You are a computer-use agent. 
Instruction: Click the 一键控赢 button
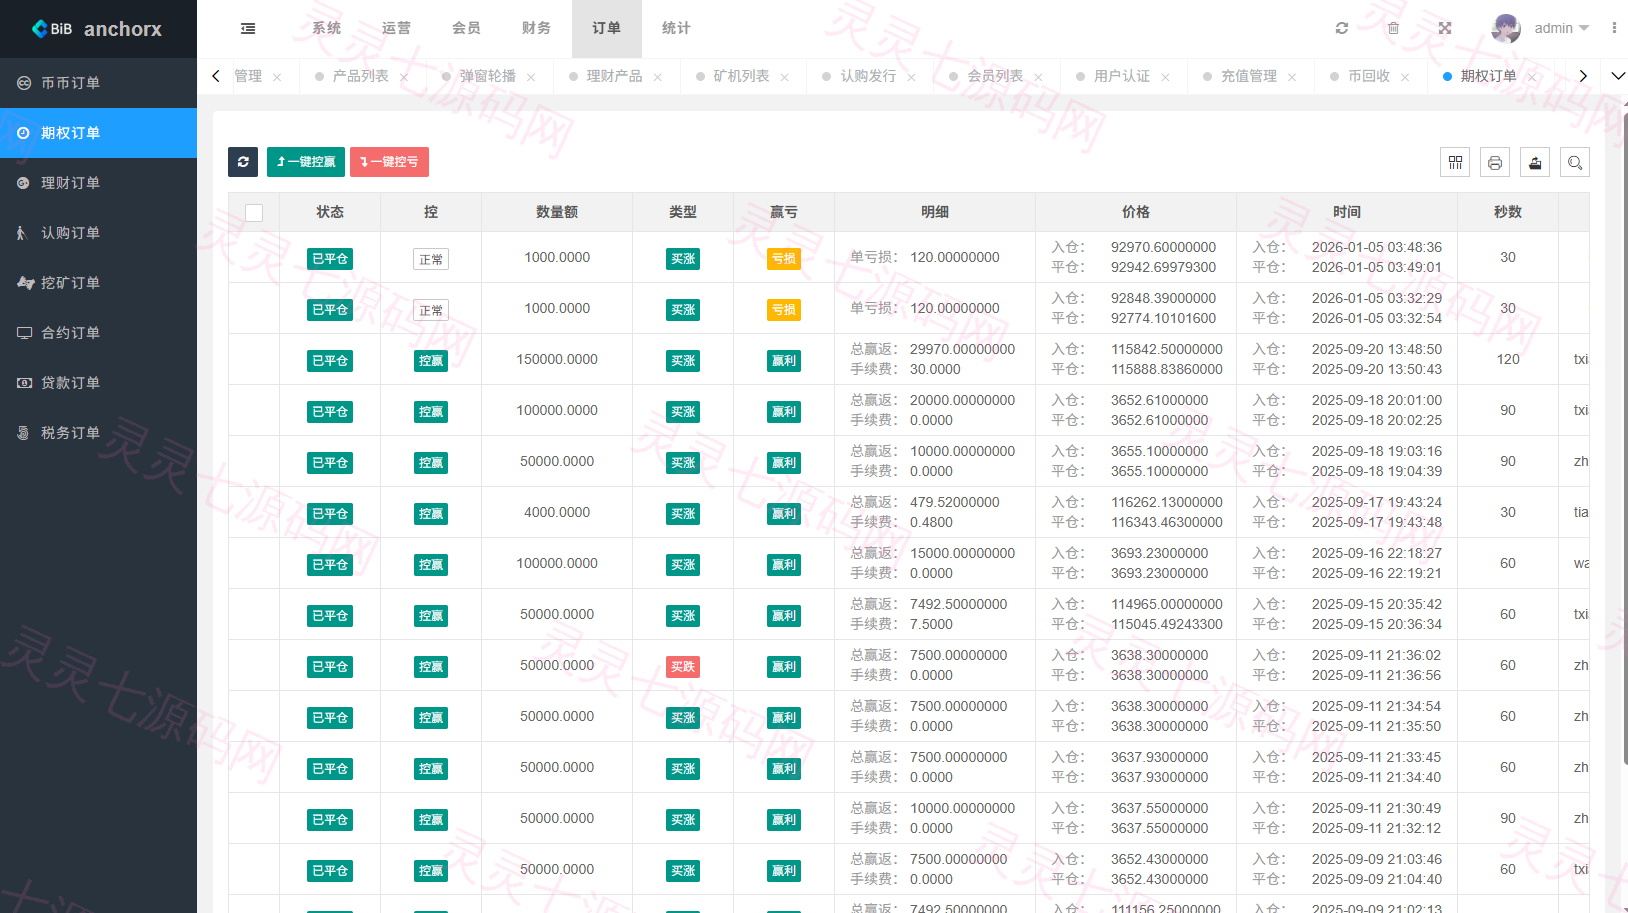306,162
